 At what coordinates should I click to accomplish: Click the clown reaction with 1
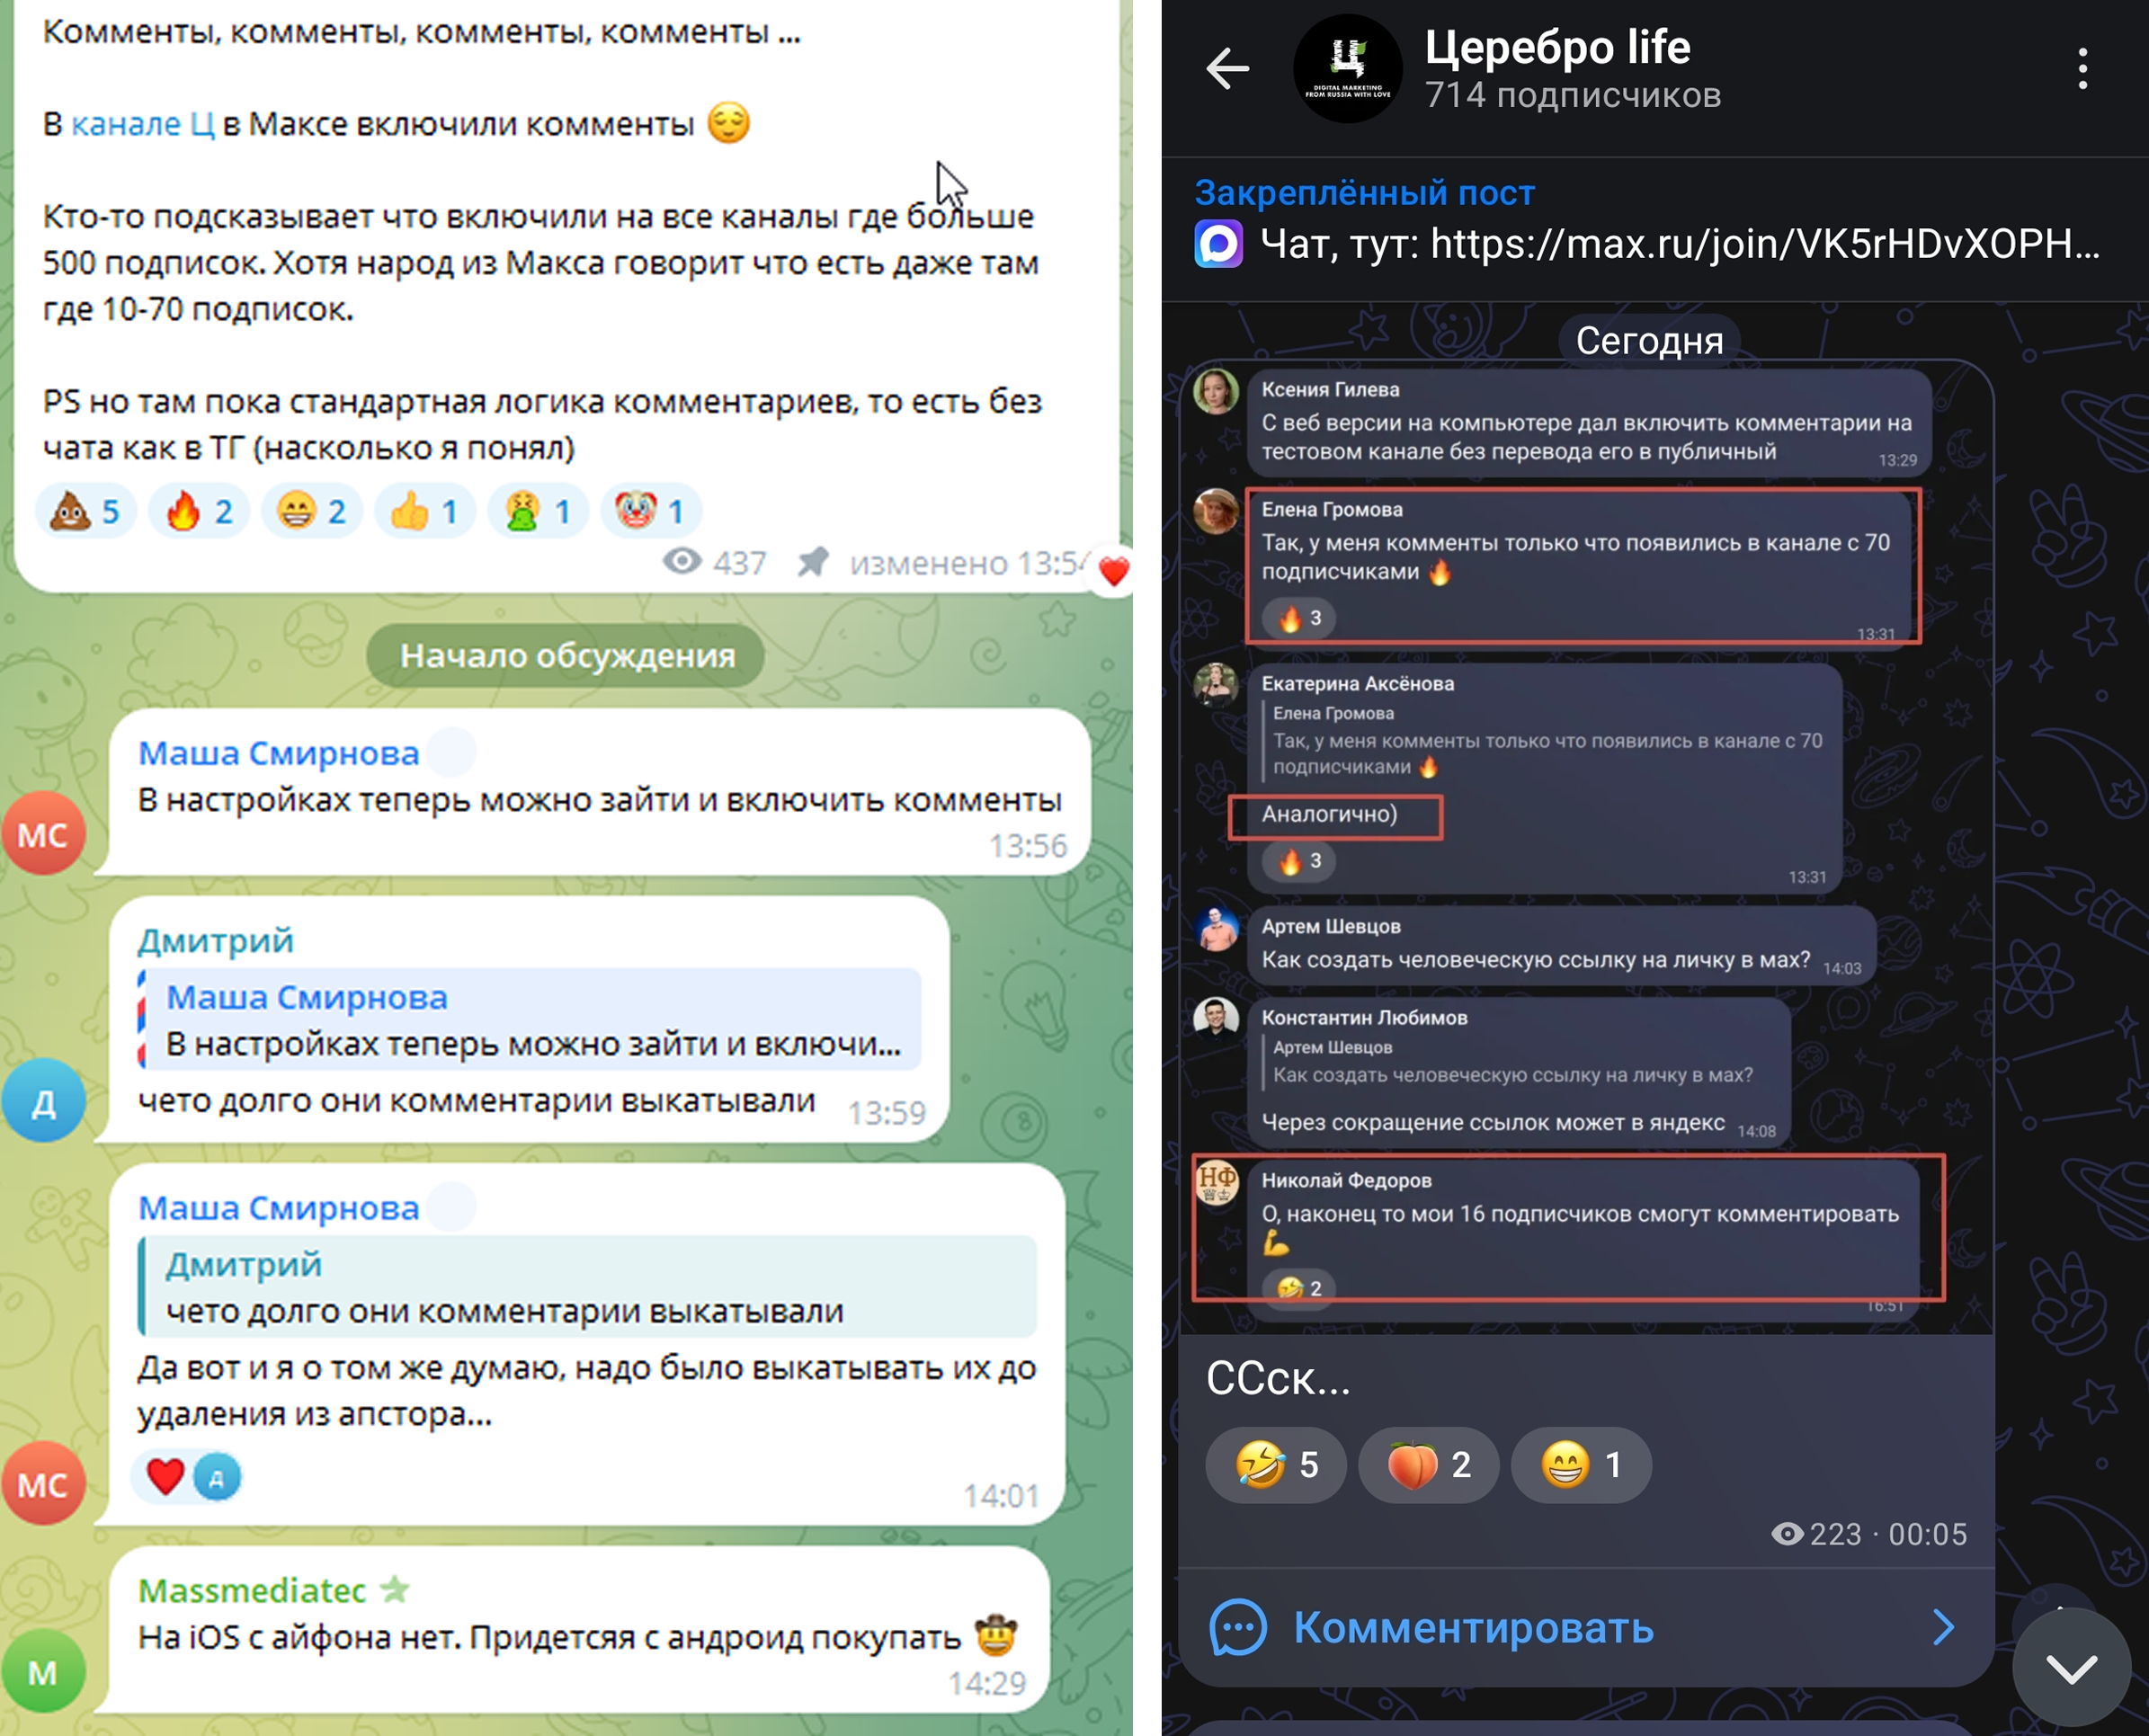pos(651,512)
